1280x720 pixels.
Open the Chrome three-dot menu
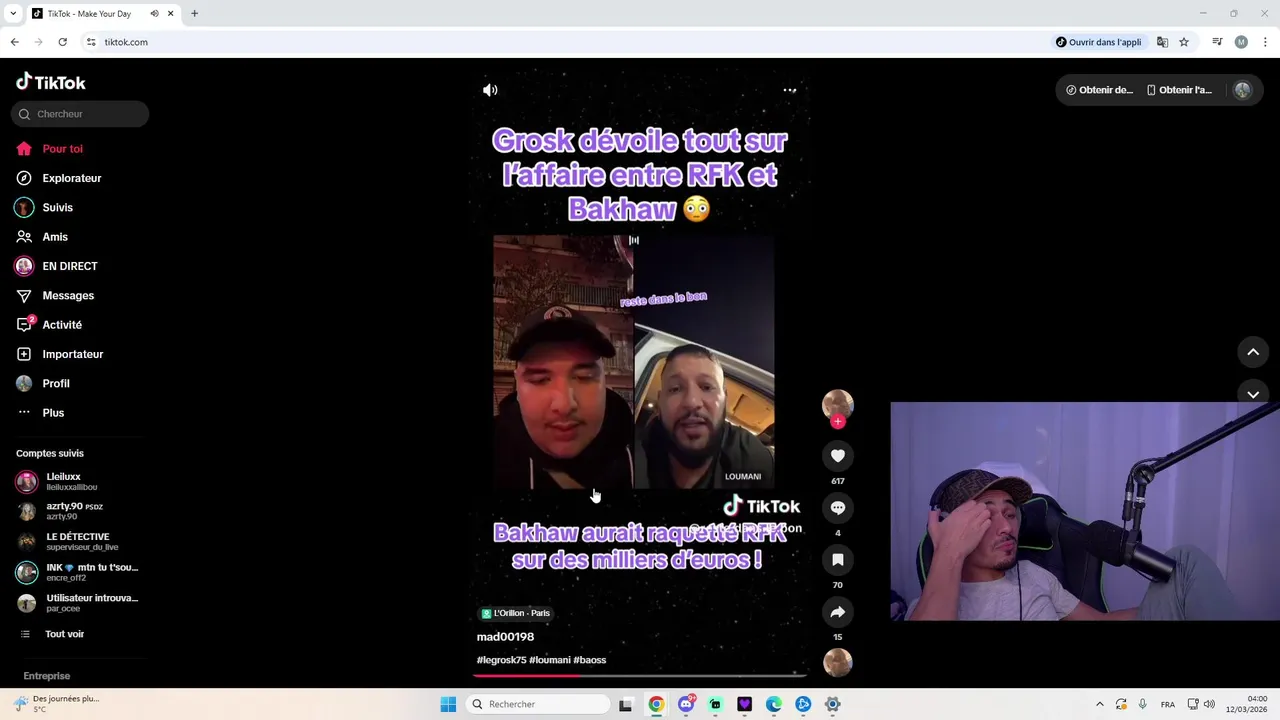click(1265, 42)
